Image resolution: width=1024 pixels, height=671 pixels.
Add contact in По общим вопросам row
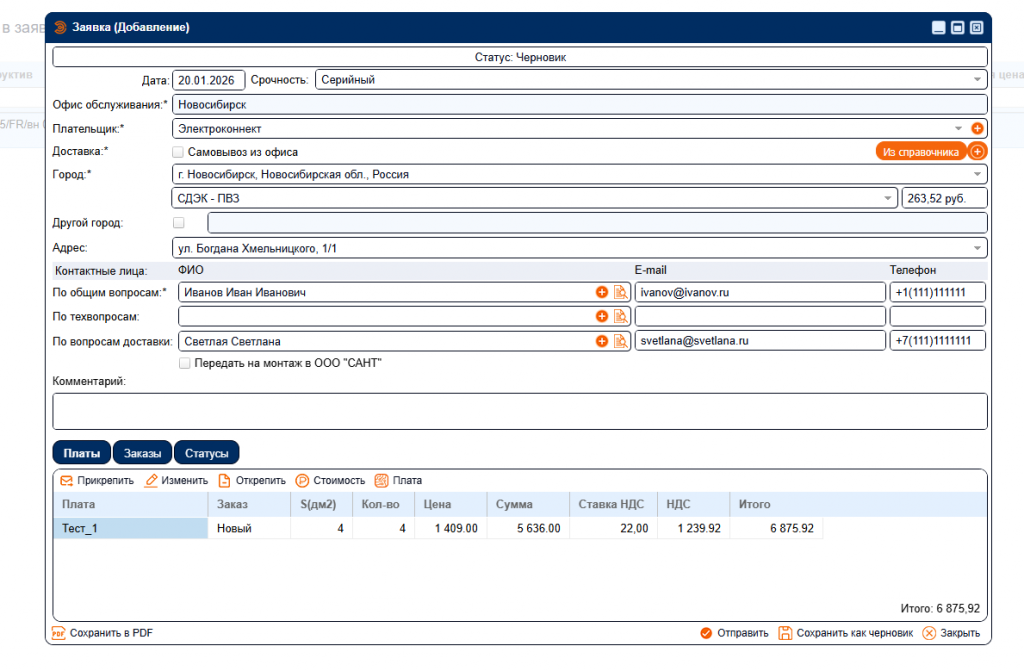pyautogui.click(x=602, y=292)
